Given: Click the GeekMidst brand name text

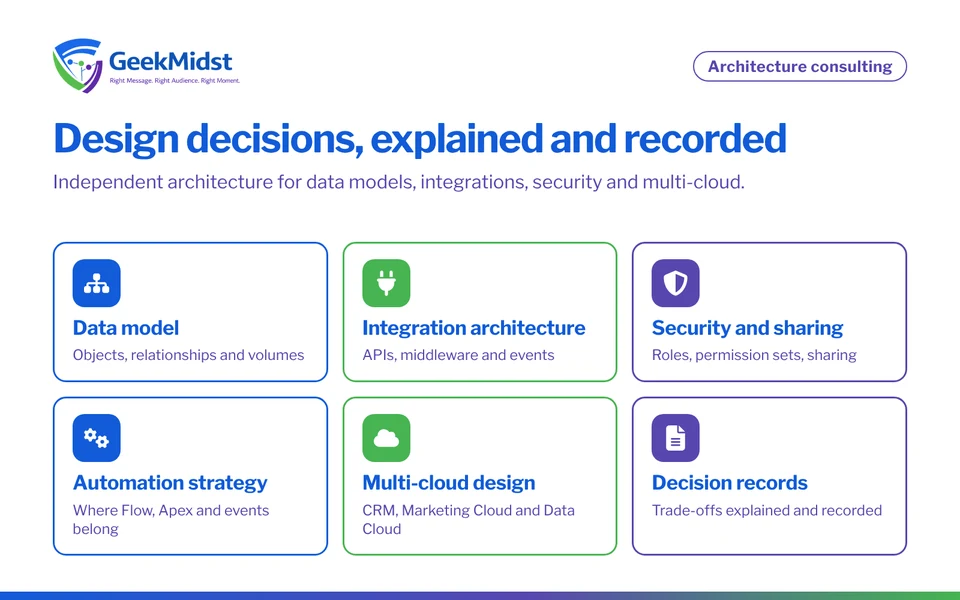Looking at the screenshot, I should (171, 61).
